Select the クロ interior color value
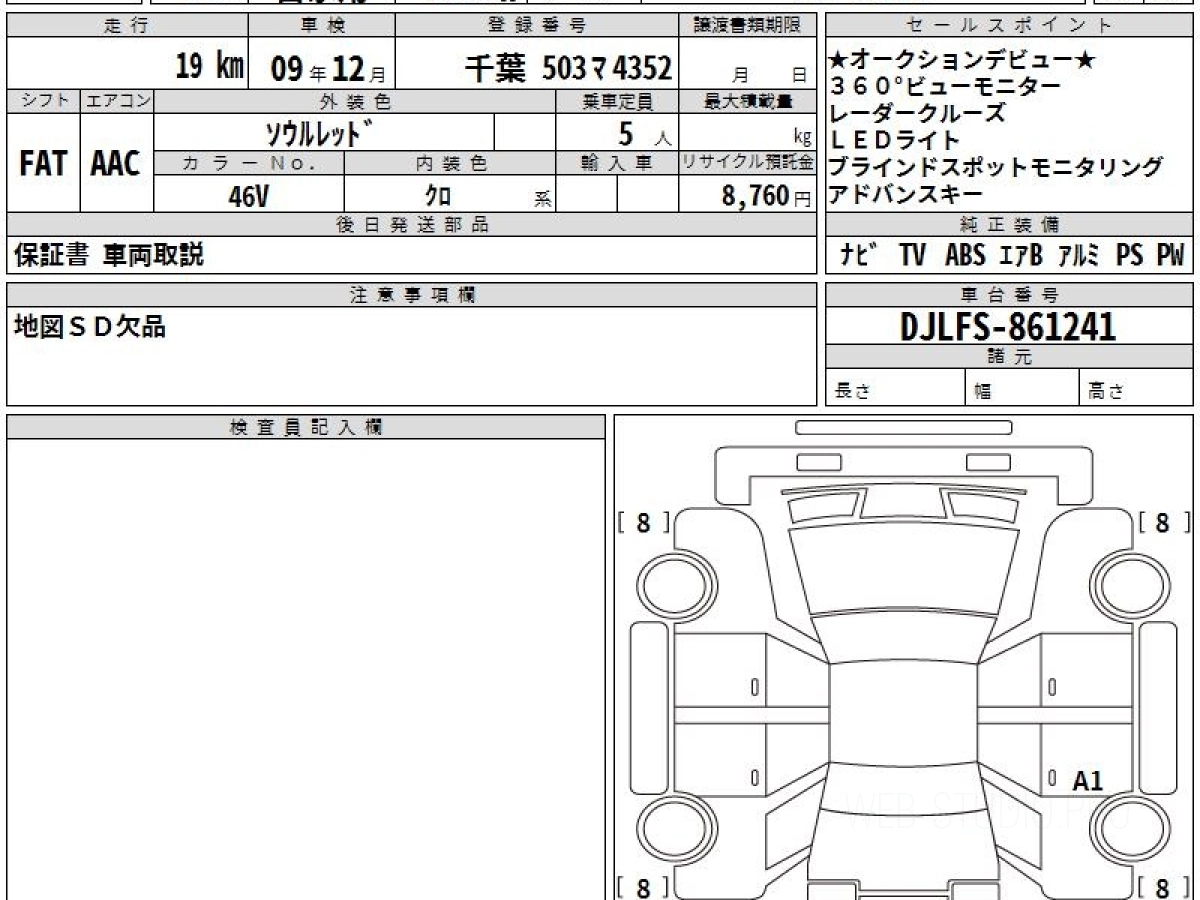 coord(438,195)
